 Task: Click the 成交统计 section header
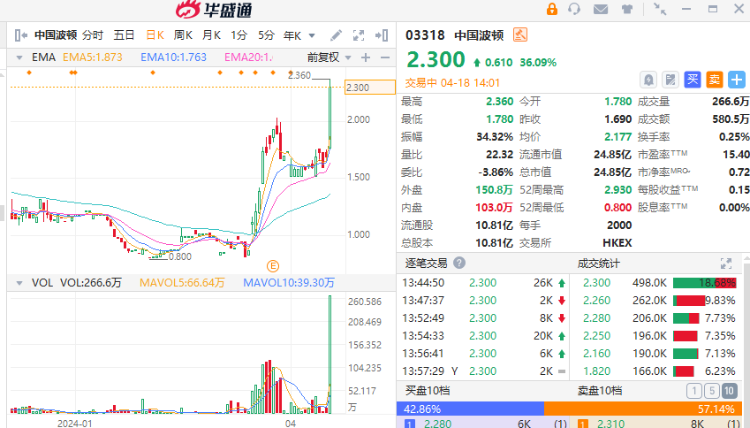coord(598,263)
